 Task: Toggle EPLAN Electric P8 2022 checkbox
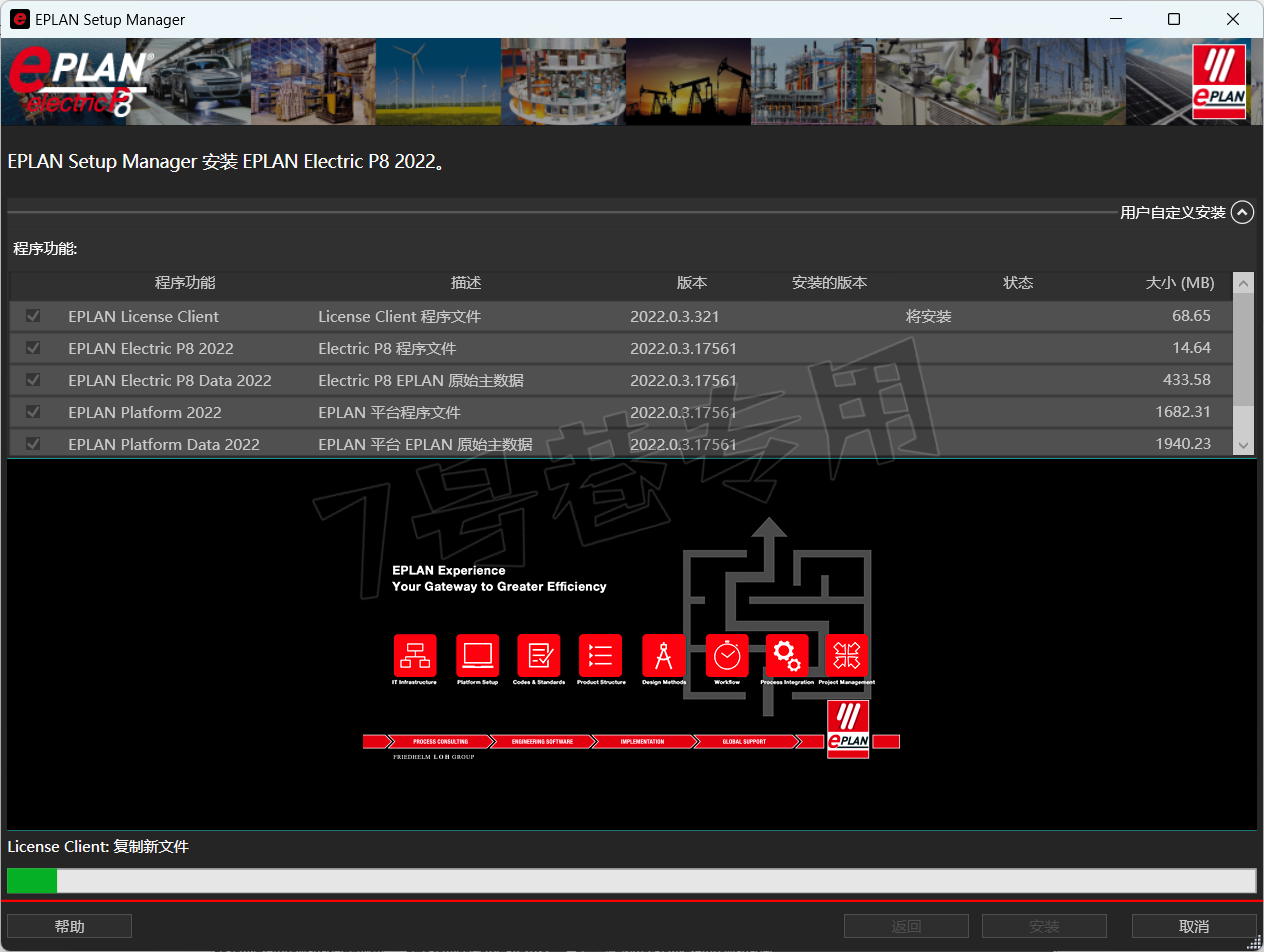coord(33,348)
